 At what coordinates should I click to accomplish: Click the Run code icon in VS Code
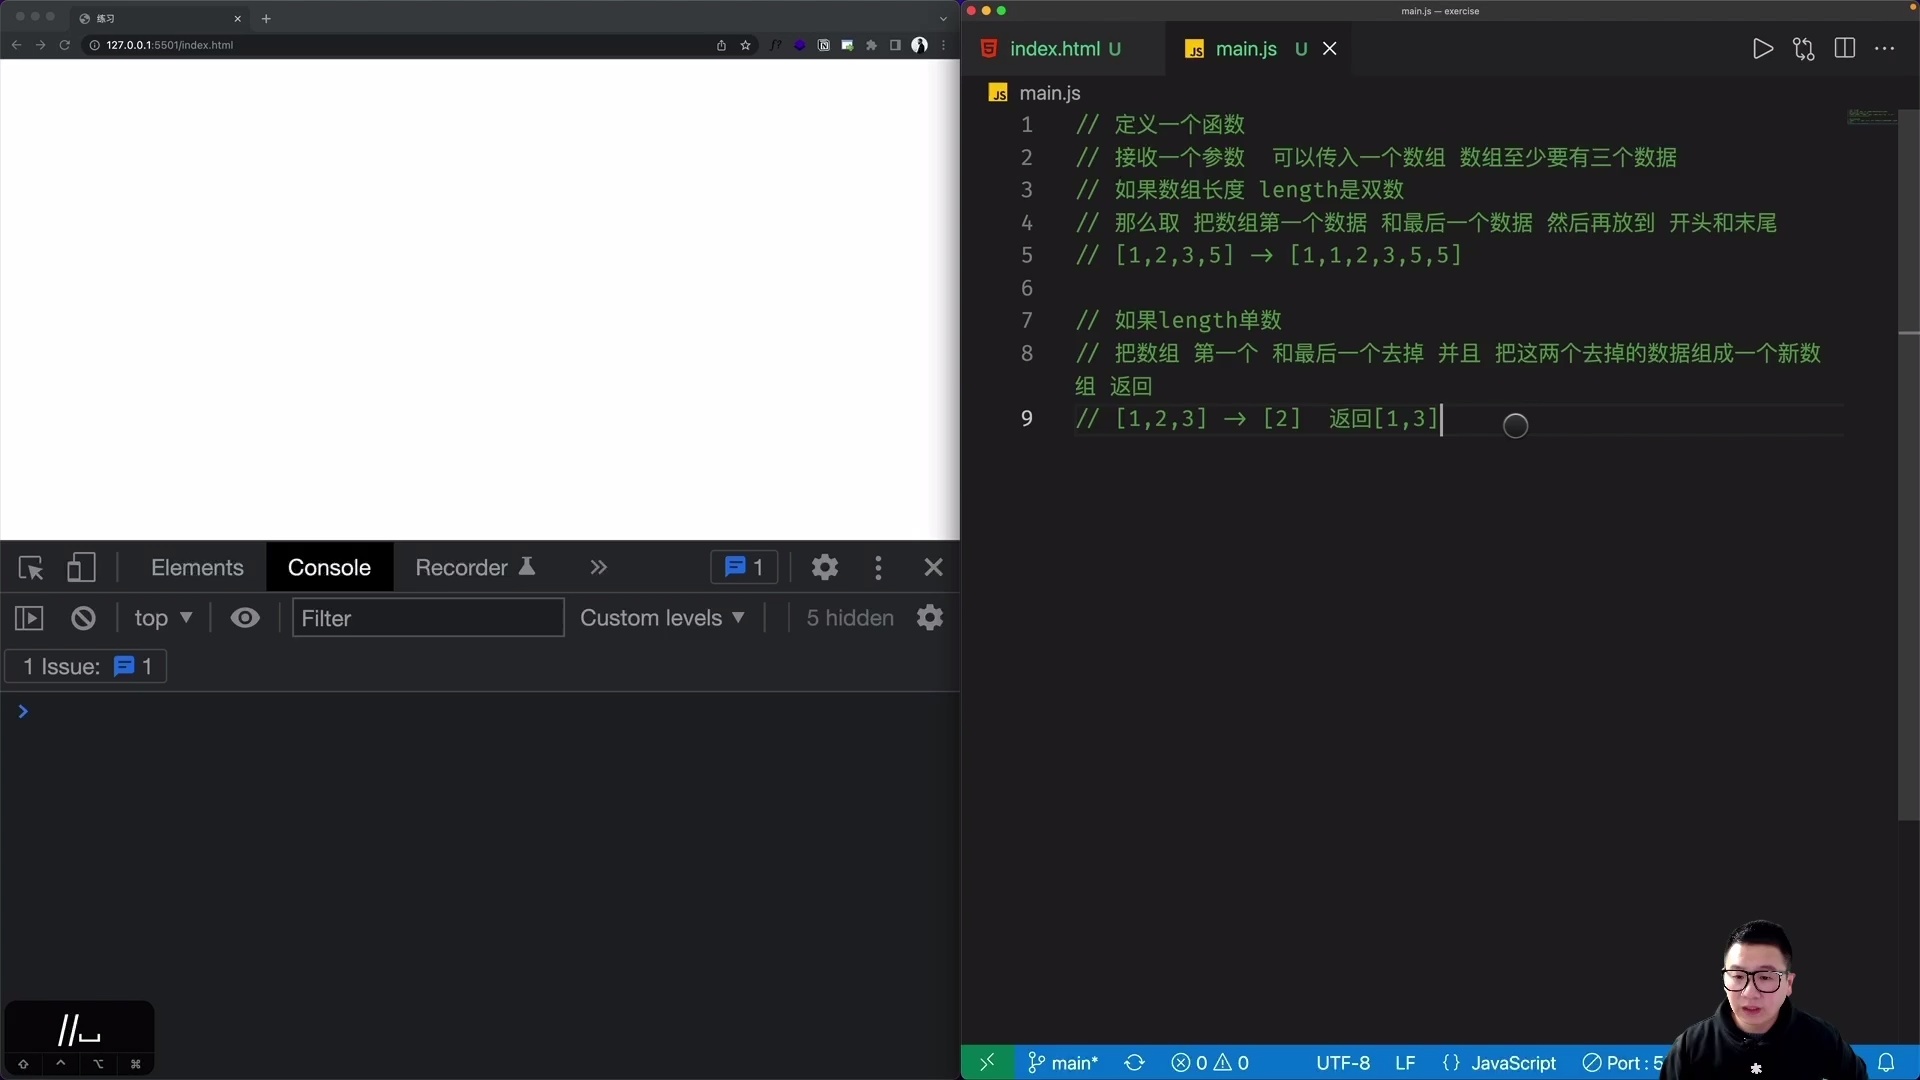tap(1763, 48)
